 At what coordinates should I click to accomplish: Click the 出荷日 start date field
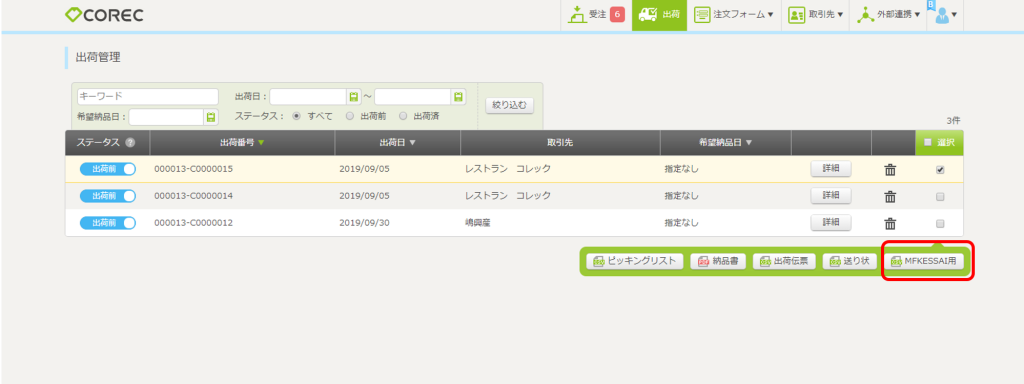click(x=308, y=97)
